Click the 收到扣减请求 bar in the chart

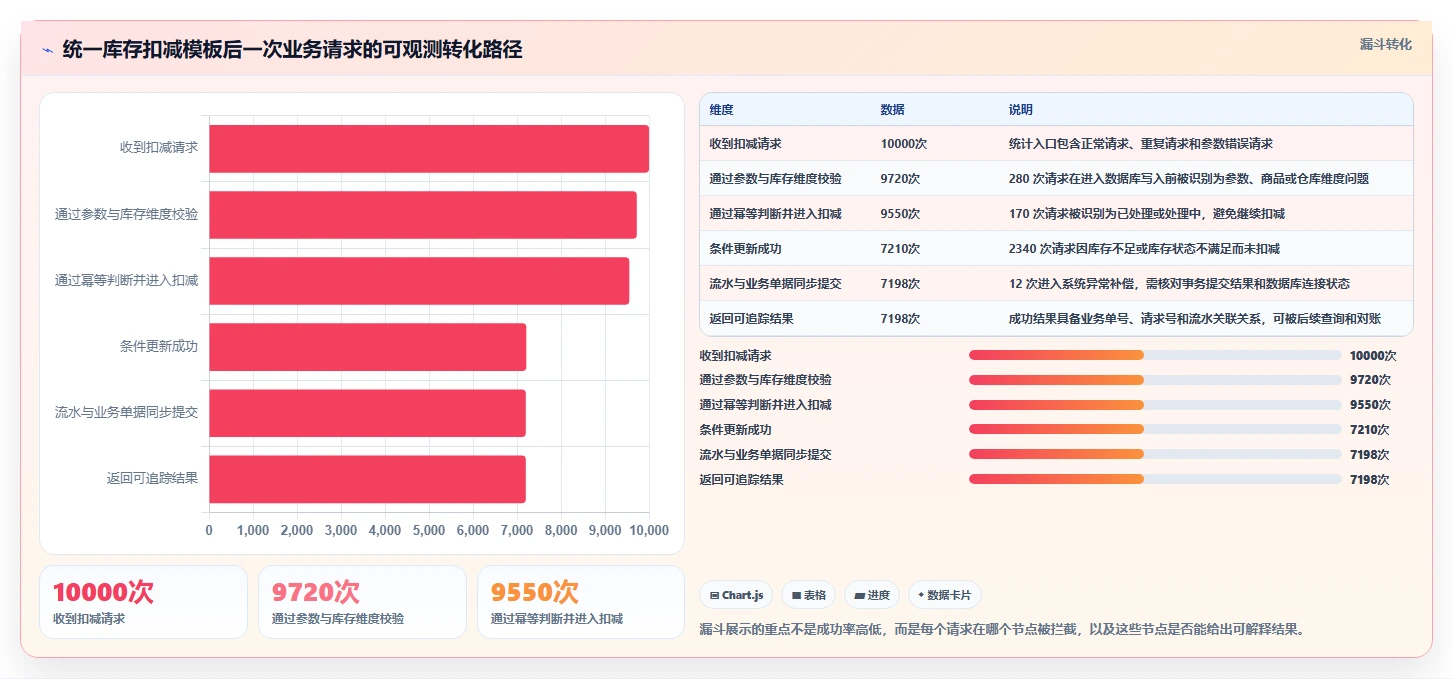429,148
